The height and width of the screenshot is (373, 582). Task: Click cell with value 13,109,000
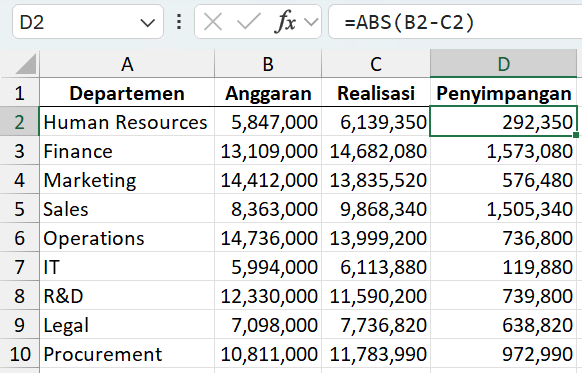point(268,151)
